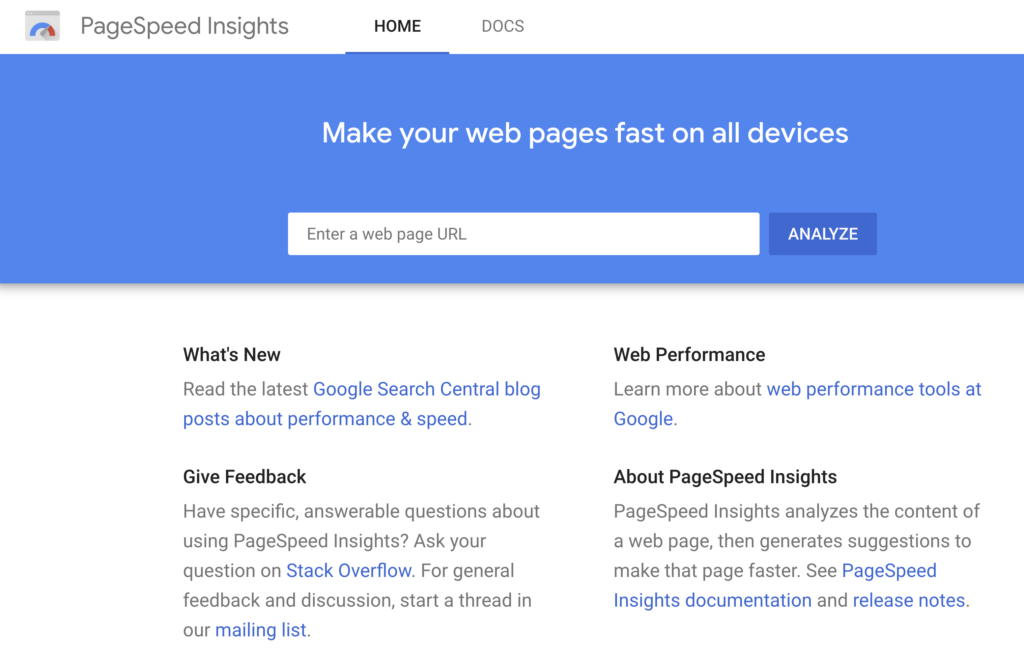Image resolution: width=1024 pixels, height=661 pixels.
Task: Open the DOCS tab
Action: (502, 26)
